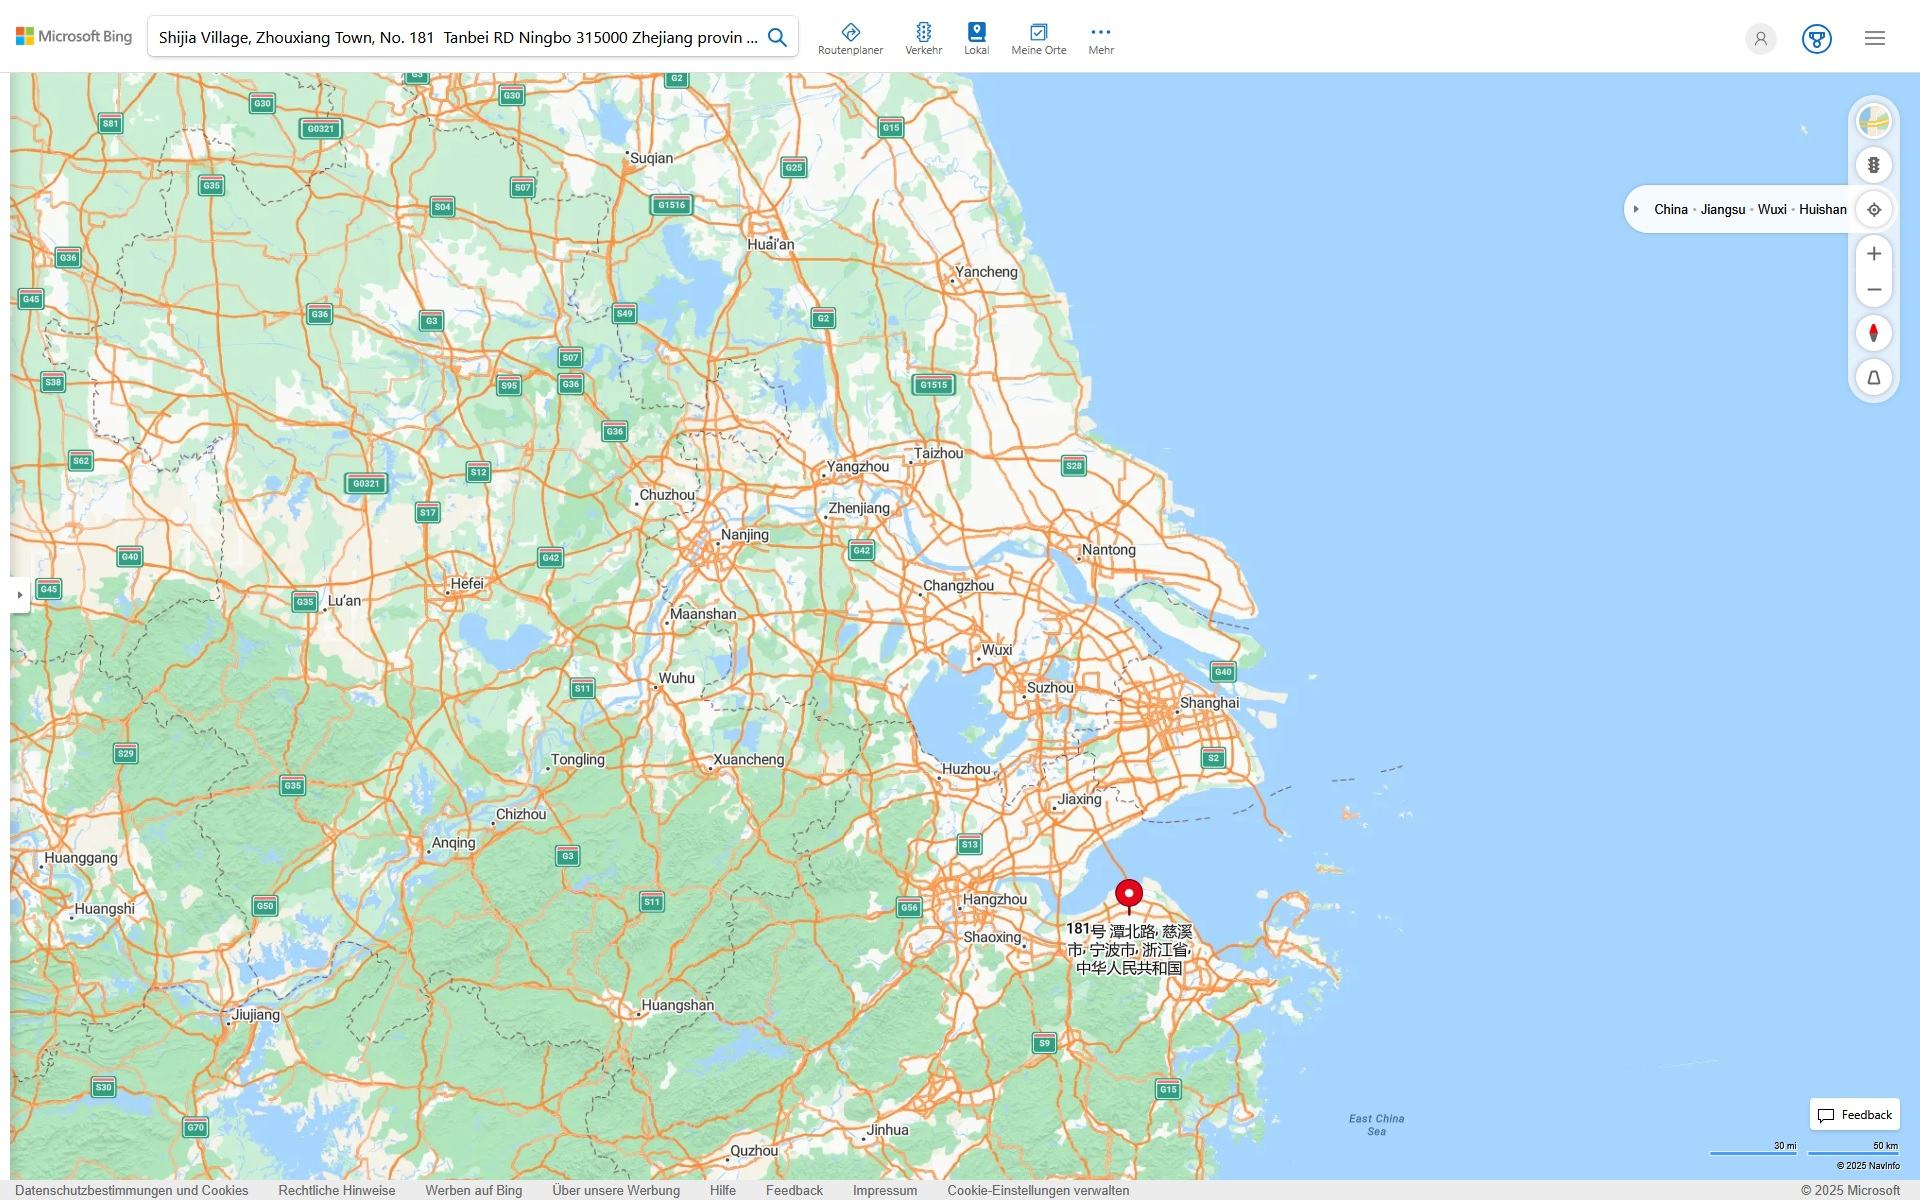
Task: Open Meine Orte saved places
Action: click(1038, 38)
